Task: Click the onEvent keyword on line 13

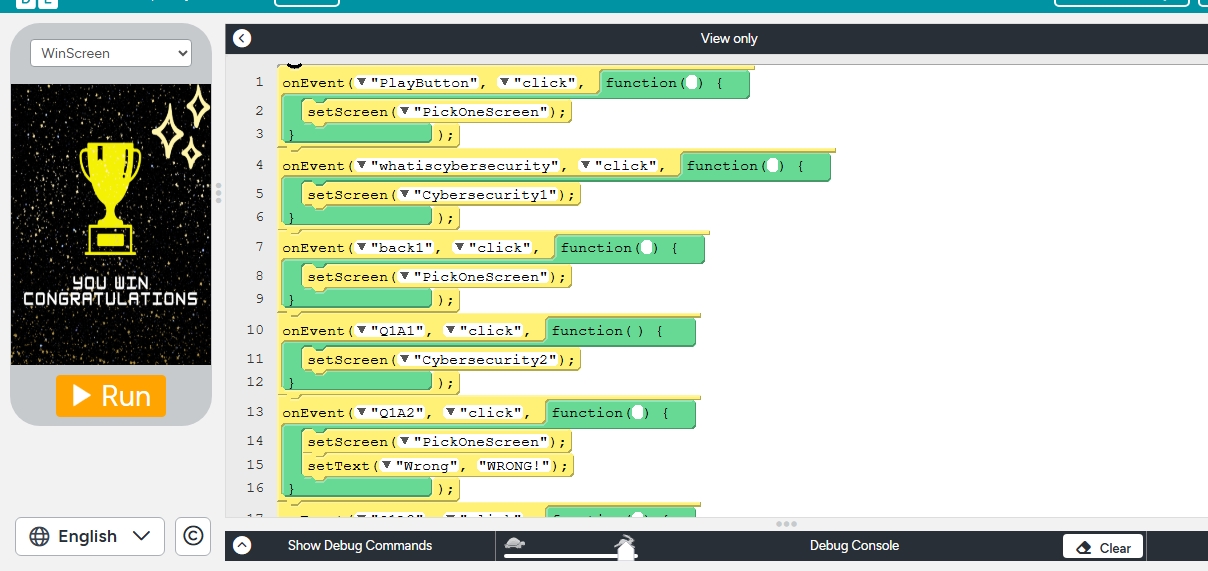Action: click(313, 413)
